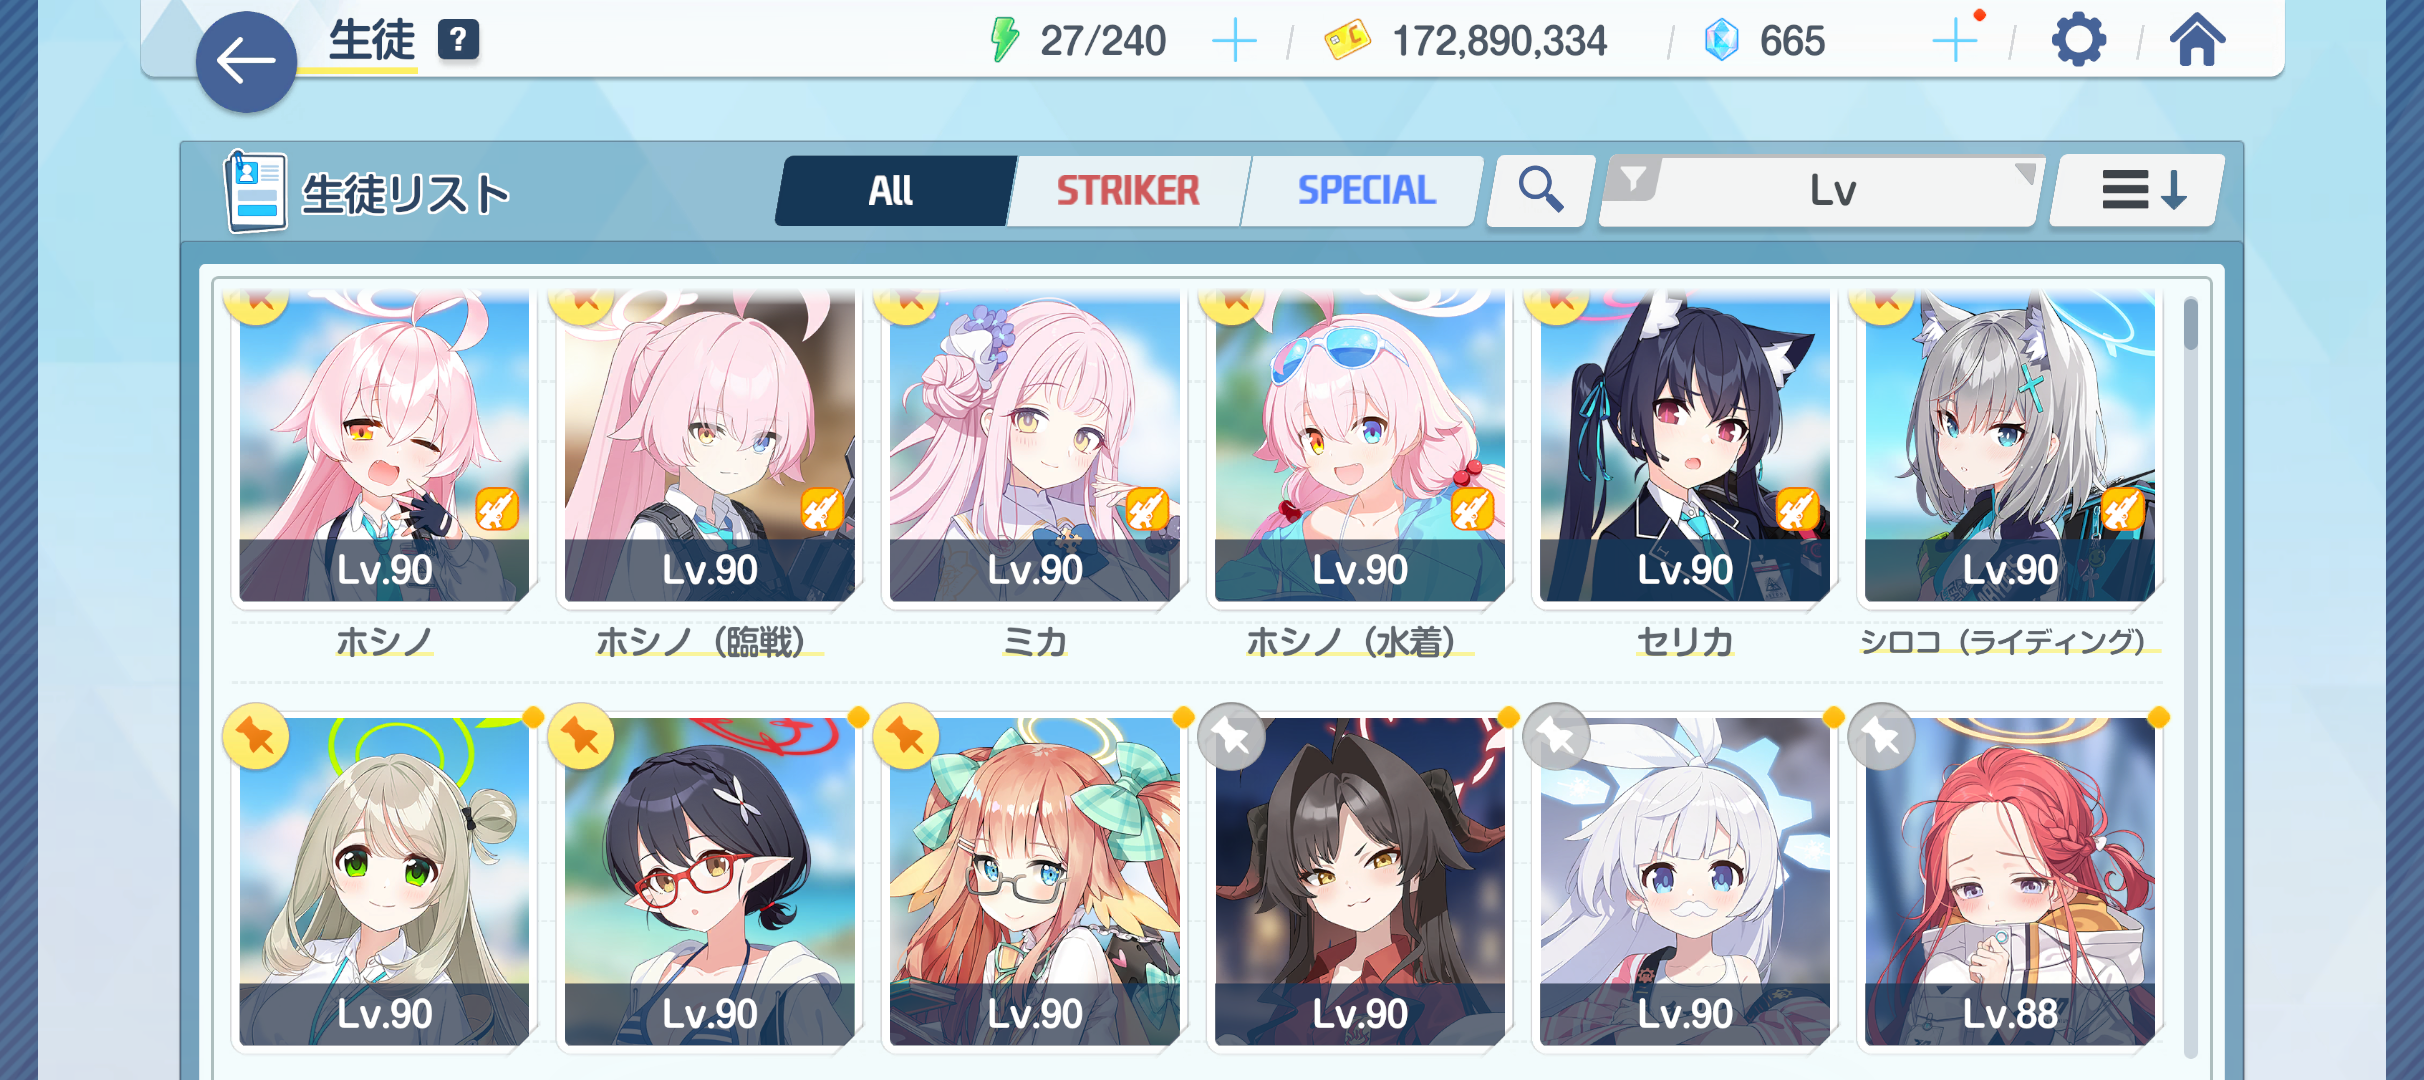Viewport: 2424px width, 1080px height.
Task: Open the settings gear
Action: click(x=2079, y=41)
